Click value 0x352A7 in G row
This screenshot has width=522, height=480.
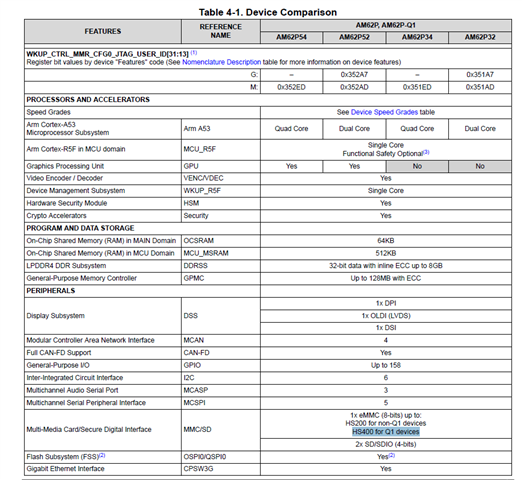coord(354,75)
